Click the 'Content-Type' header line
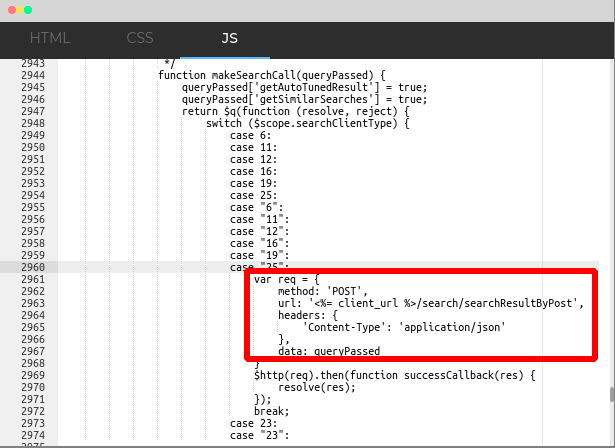 tap(400, 328)
